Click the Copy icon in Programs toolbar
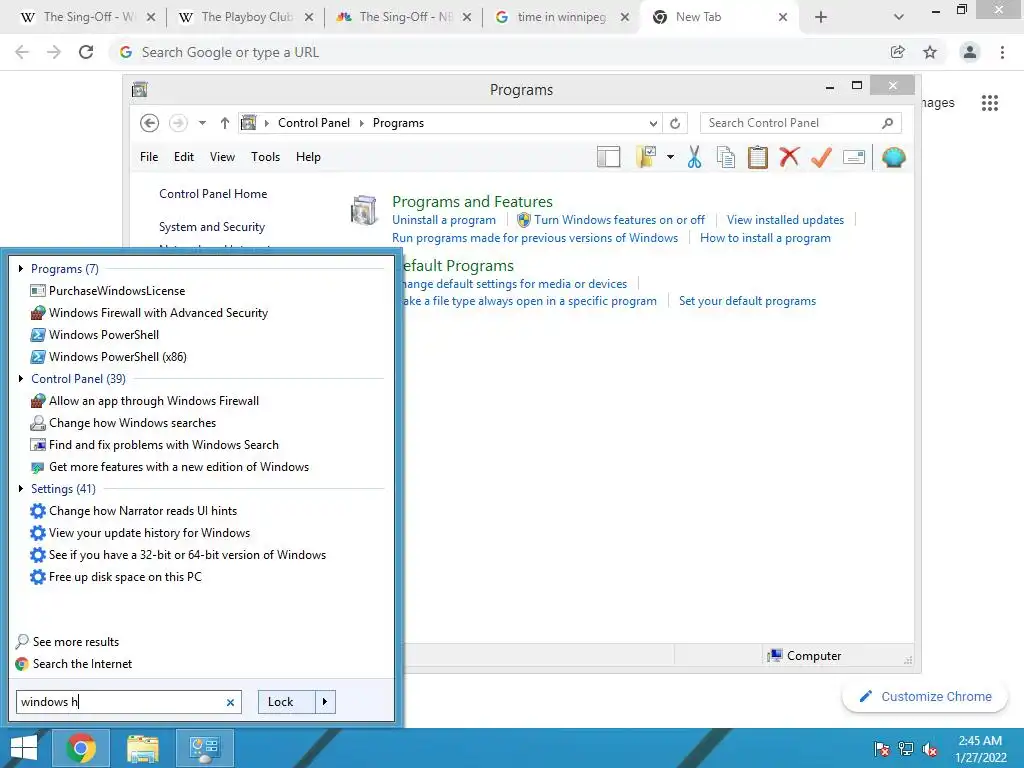1024x768 pixels. 726,157
